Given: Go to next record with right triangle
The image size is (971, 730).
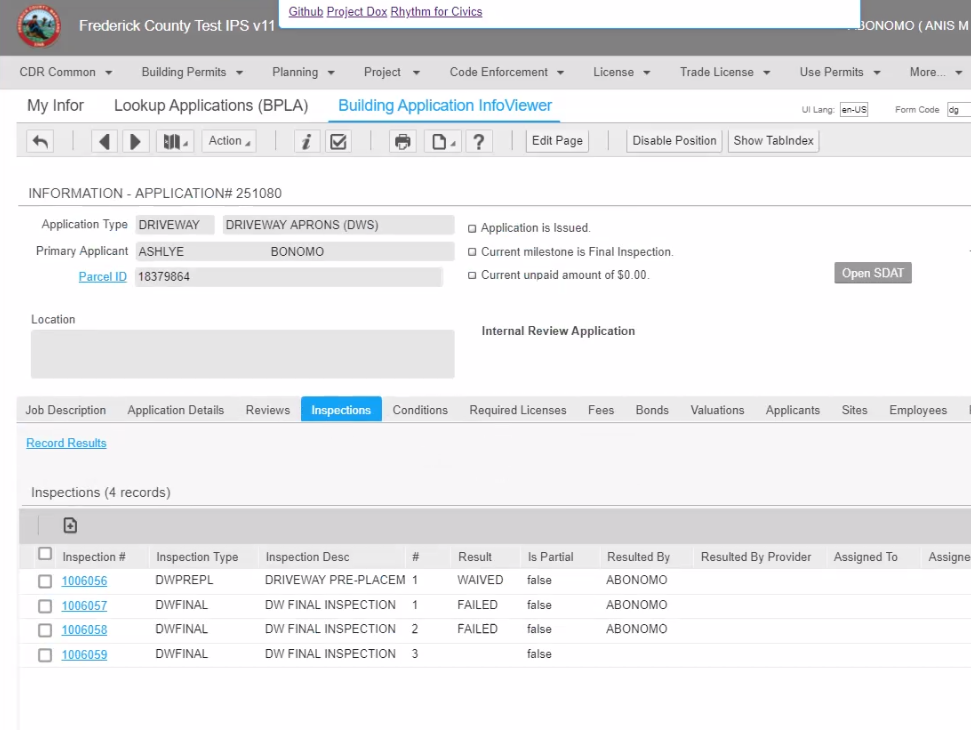Looking at the screenshot, I should (135, 141).
